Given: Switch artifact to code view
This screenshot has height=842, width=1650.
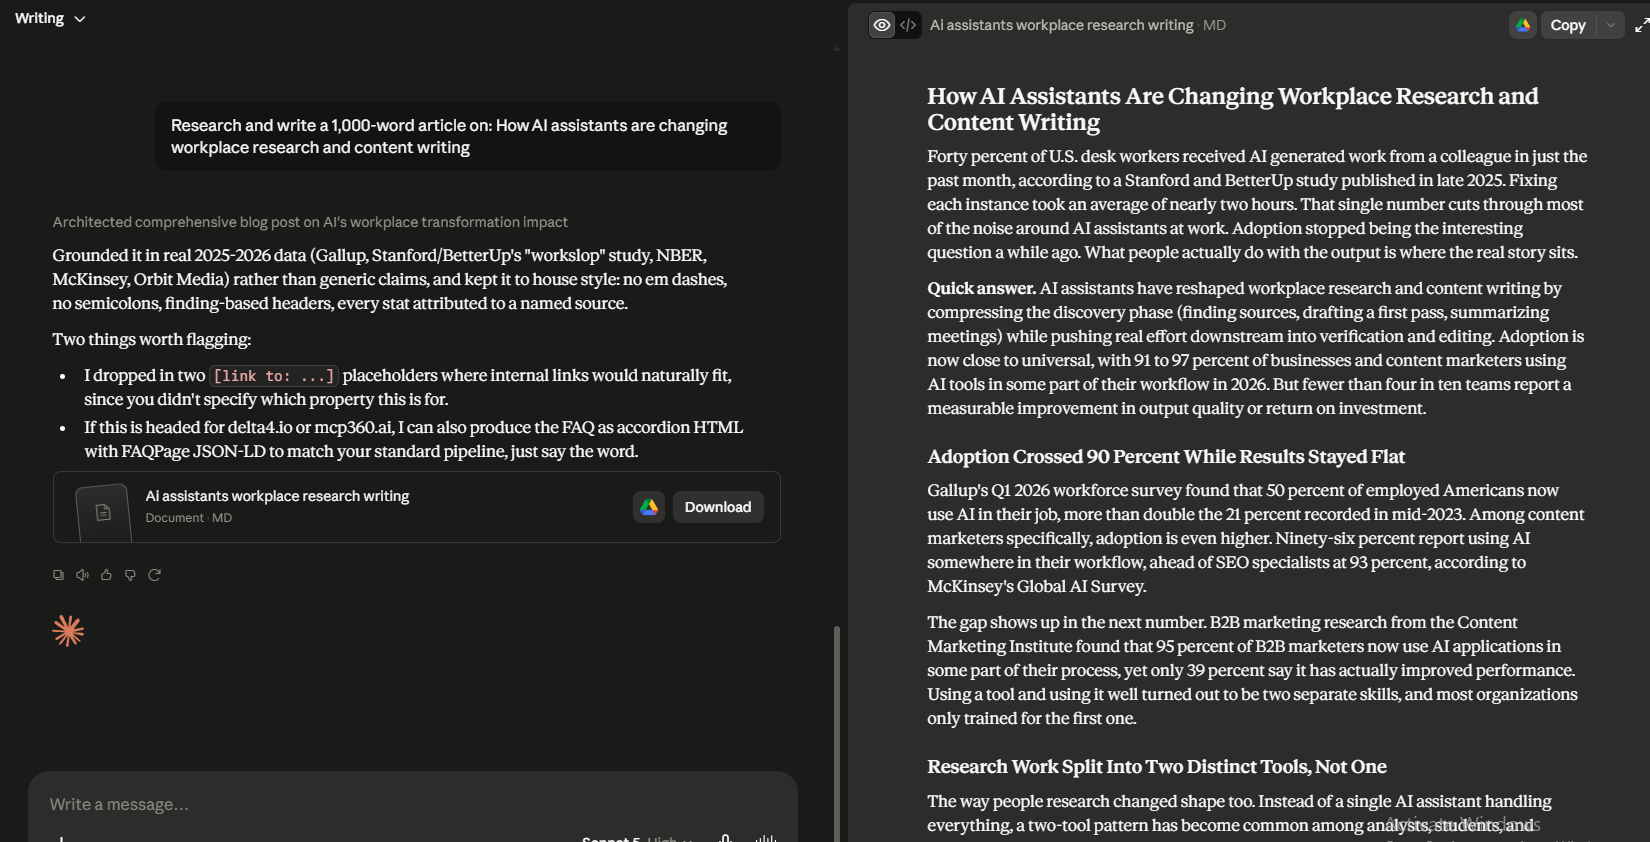Looking at the screenshot, I should 908,25.
